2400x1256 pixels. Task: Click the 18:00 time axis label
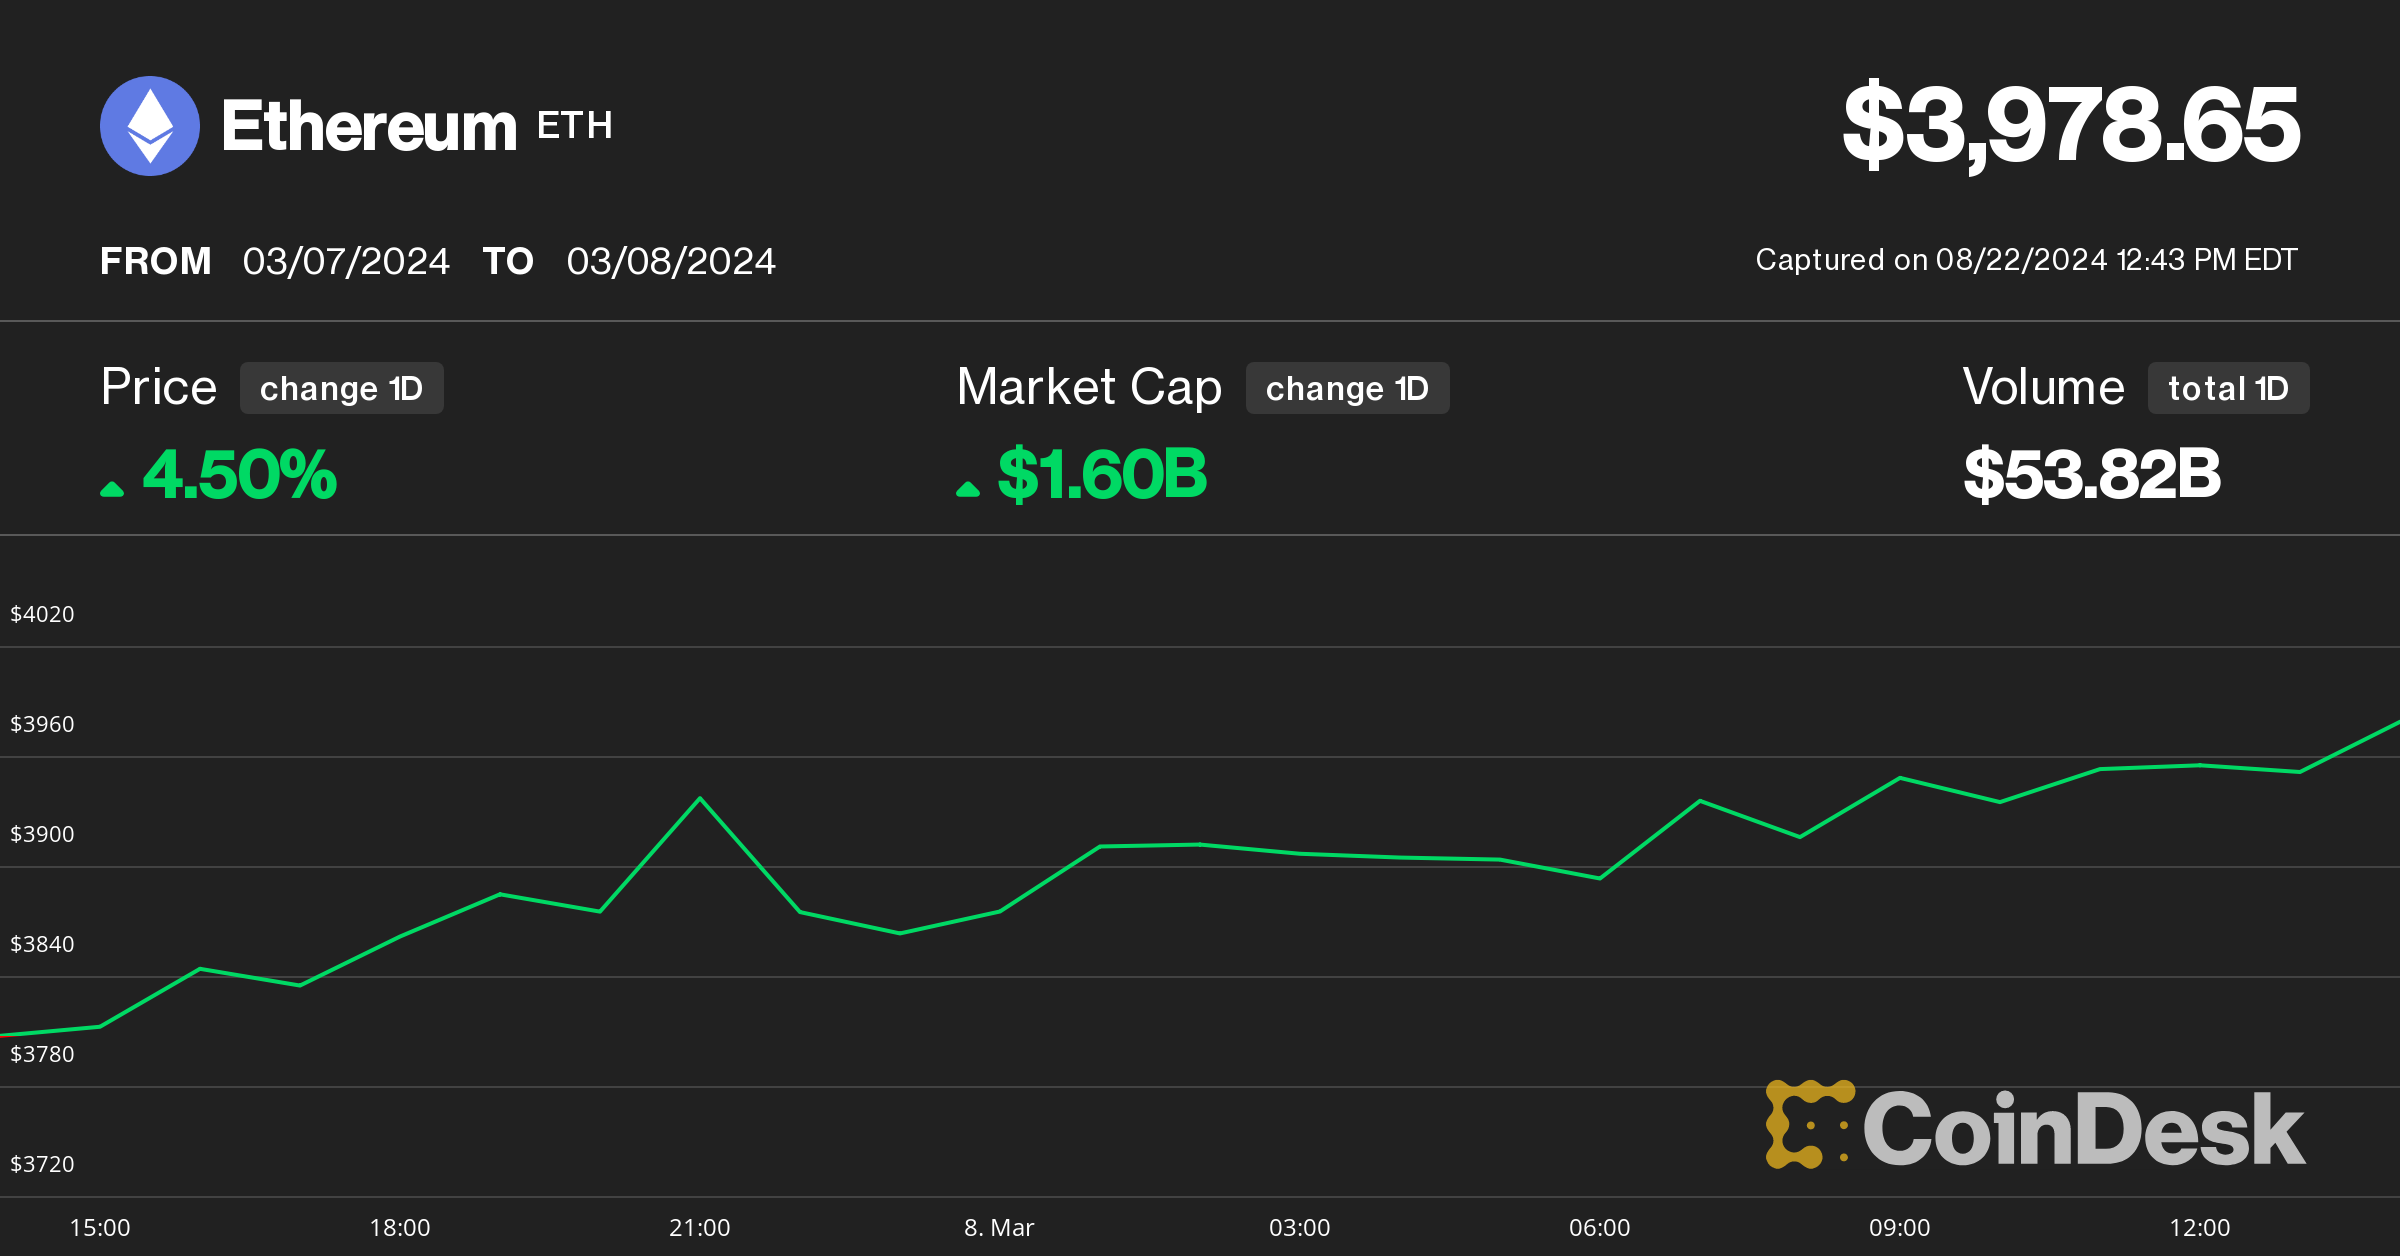coord(400,1228)
